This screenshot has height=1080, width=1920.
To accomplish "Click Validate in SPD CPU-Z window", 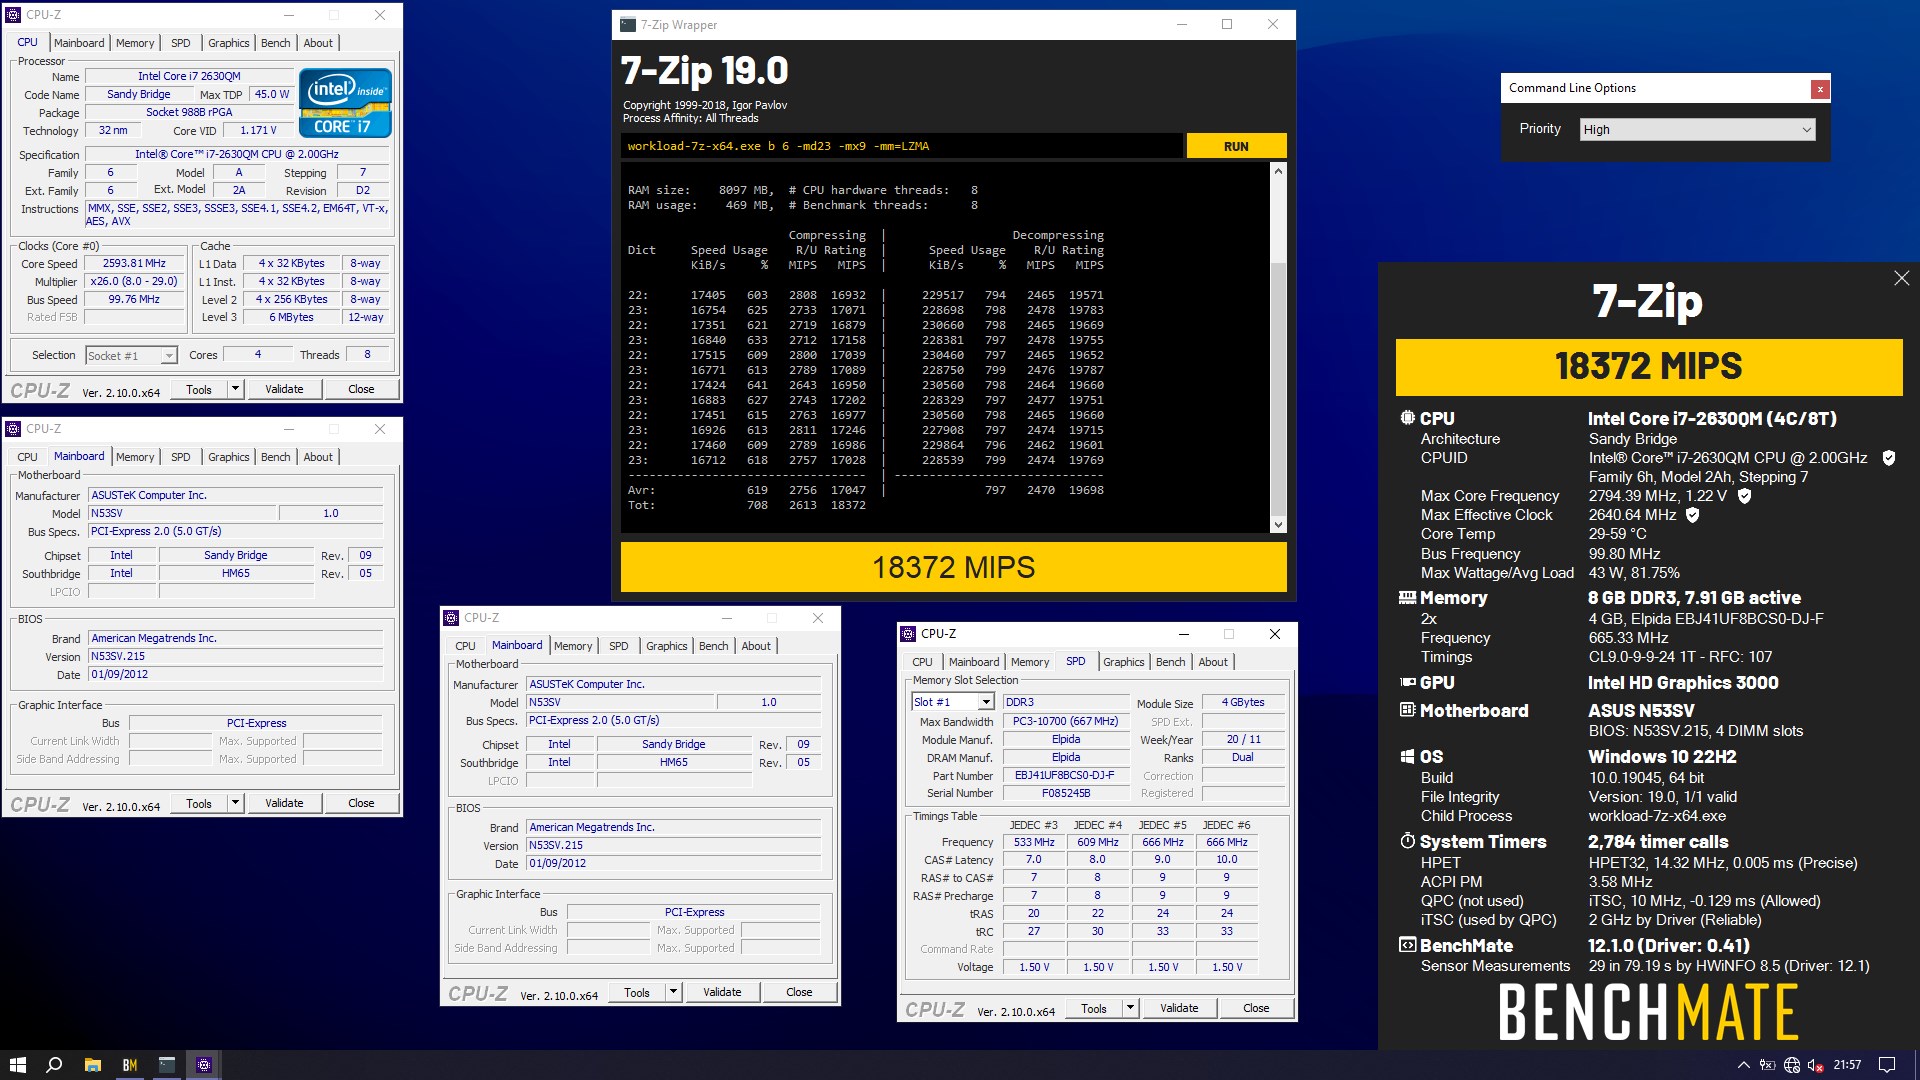I will pos(1179,1008).
